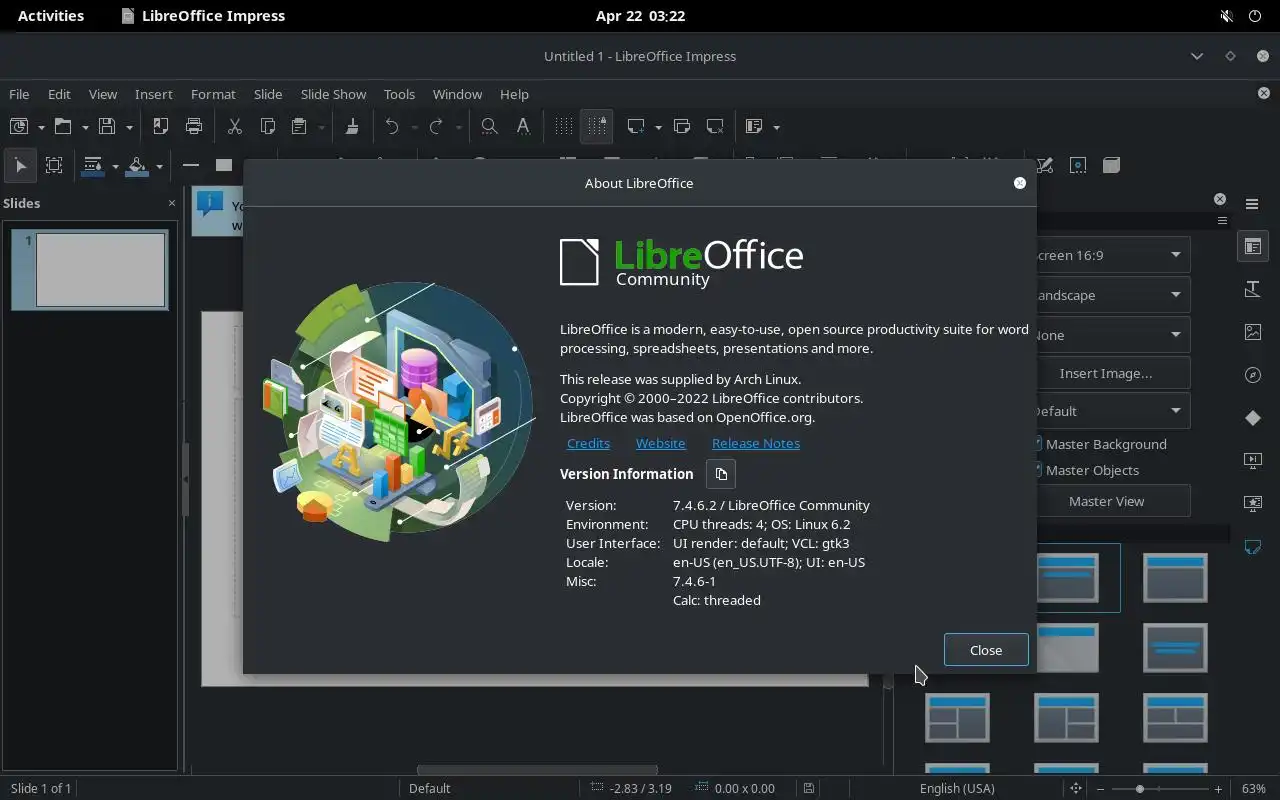Click the Slide Layout icon in toolbar
The image size is (1280, 800).
(754, 126)
